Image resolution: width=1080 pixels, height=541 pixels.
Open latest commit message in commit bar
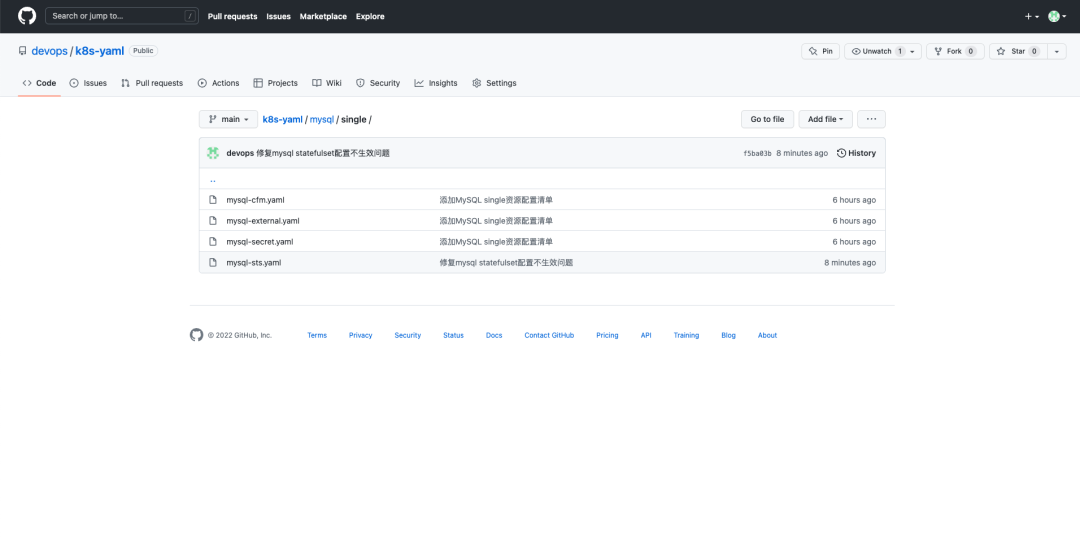pos(323,153)
